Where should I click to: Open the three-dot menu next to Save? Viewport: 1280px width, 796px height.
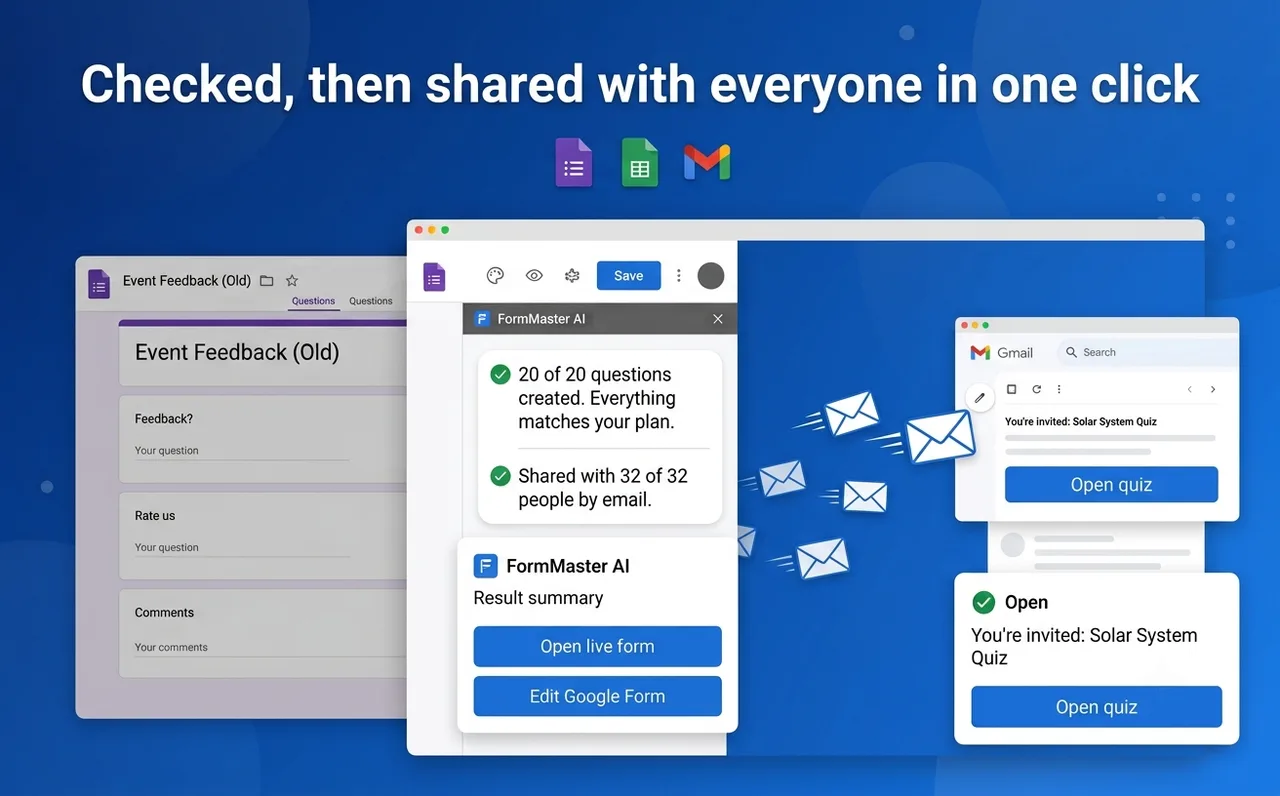coord(679,276)
